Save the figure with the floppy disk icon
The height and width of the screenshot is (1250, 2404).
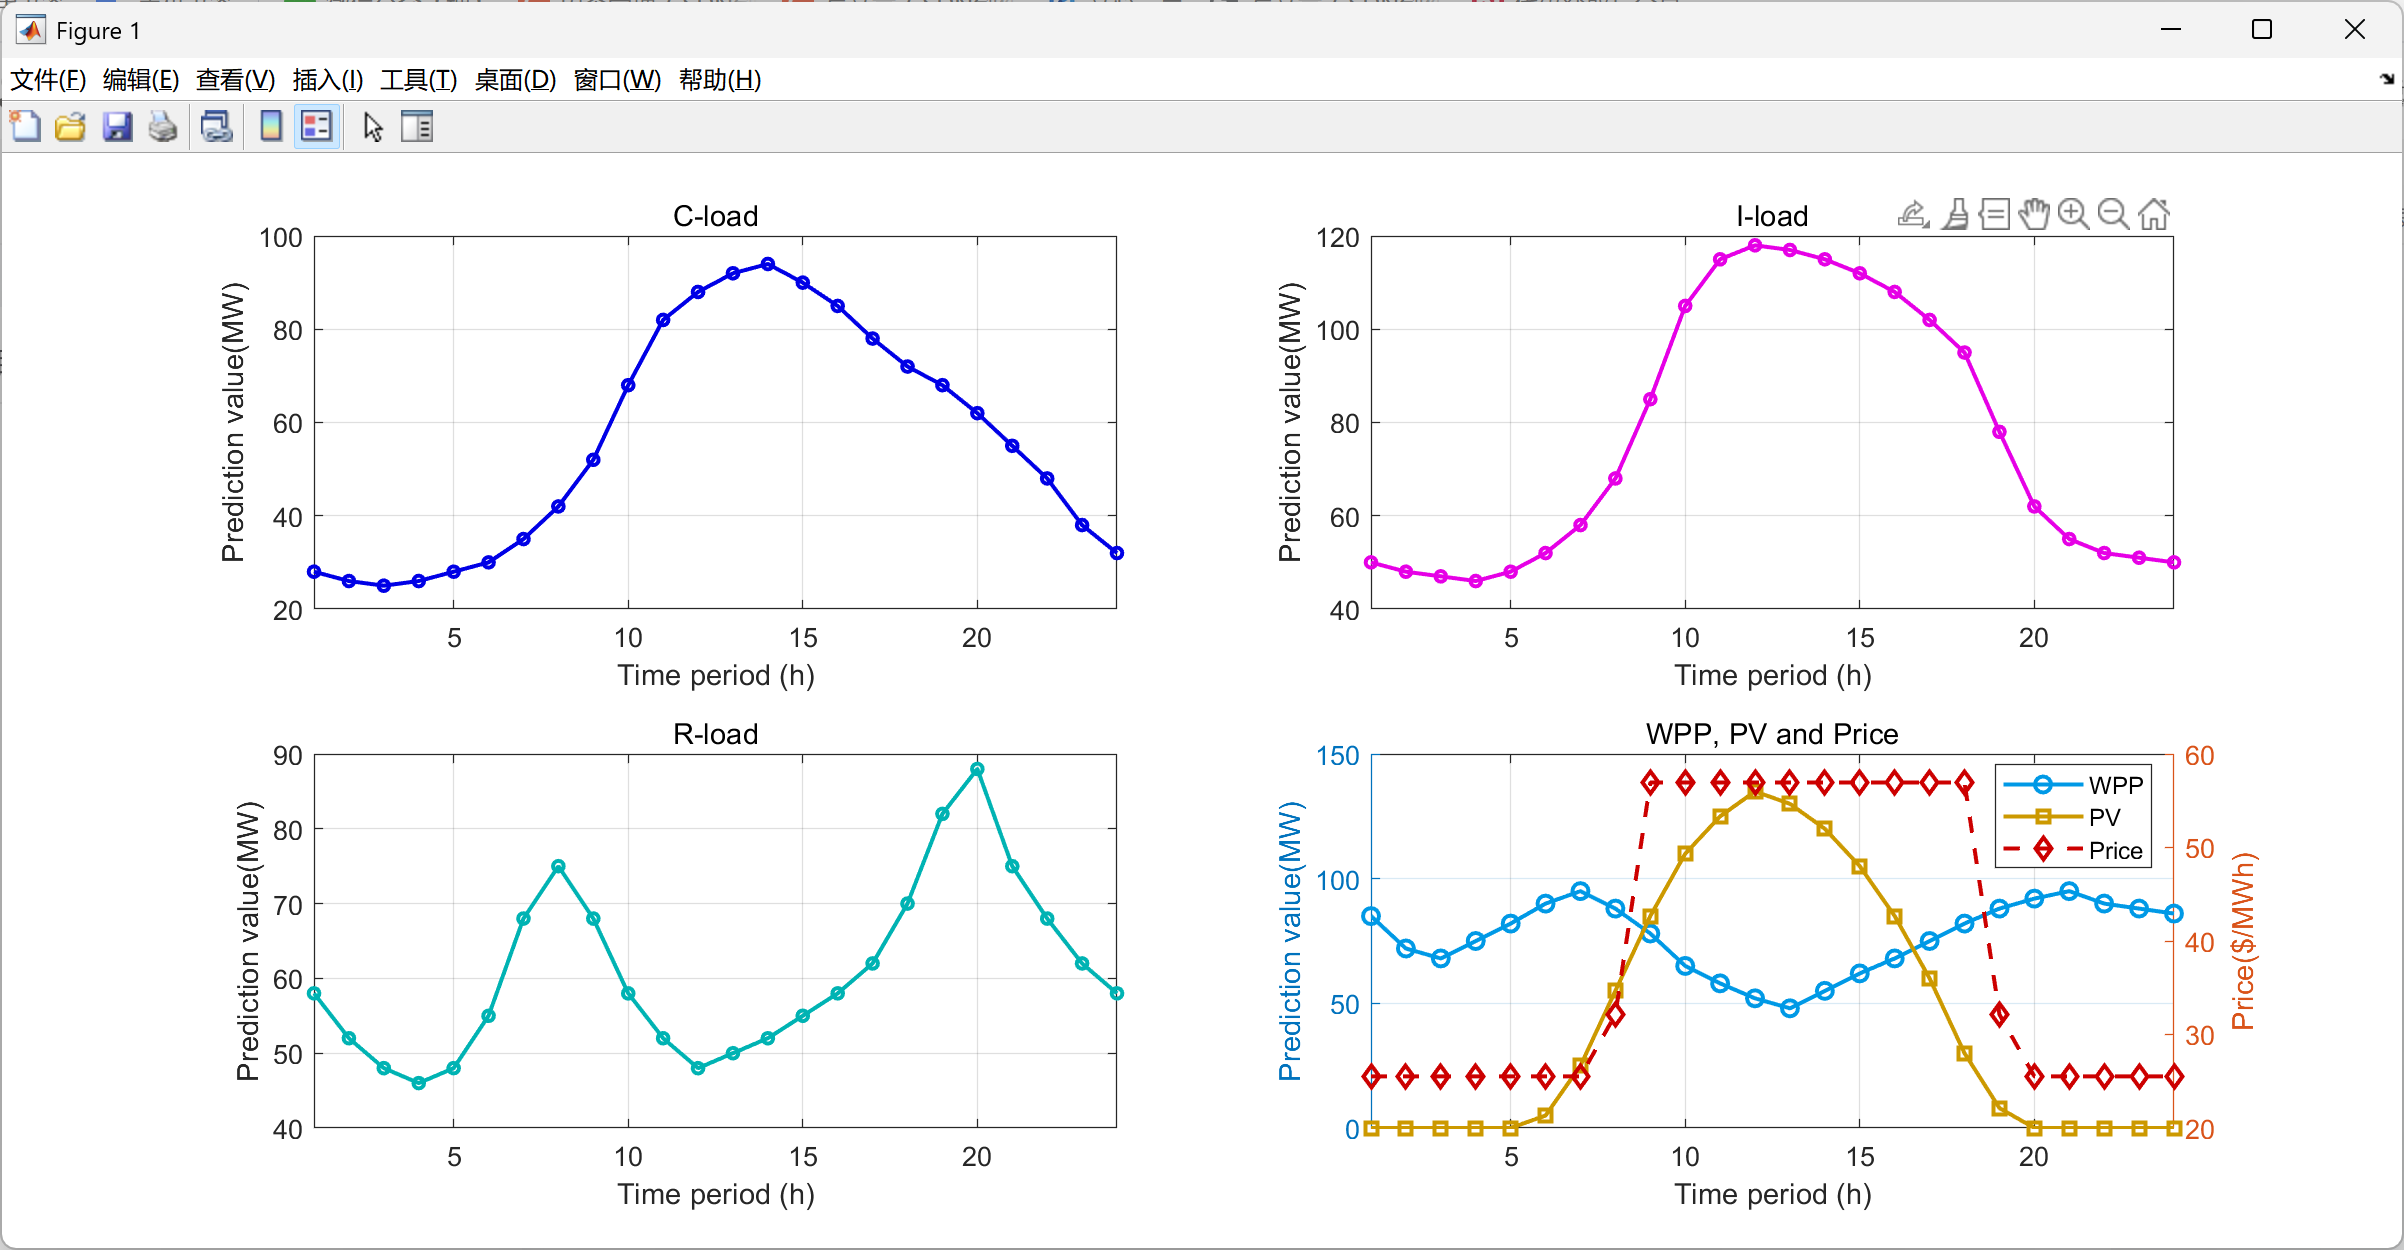[117, 127]
